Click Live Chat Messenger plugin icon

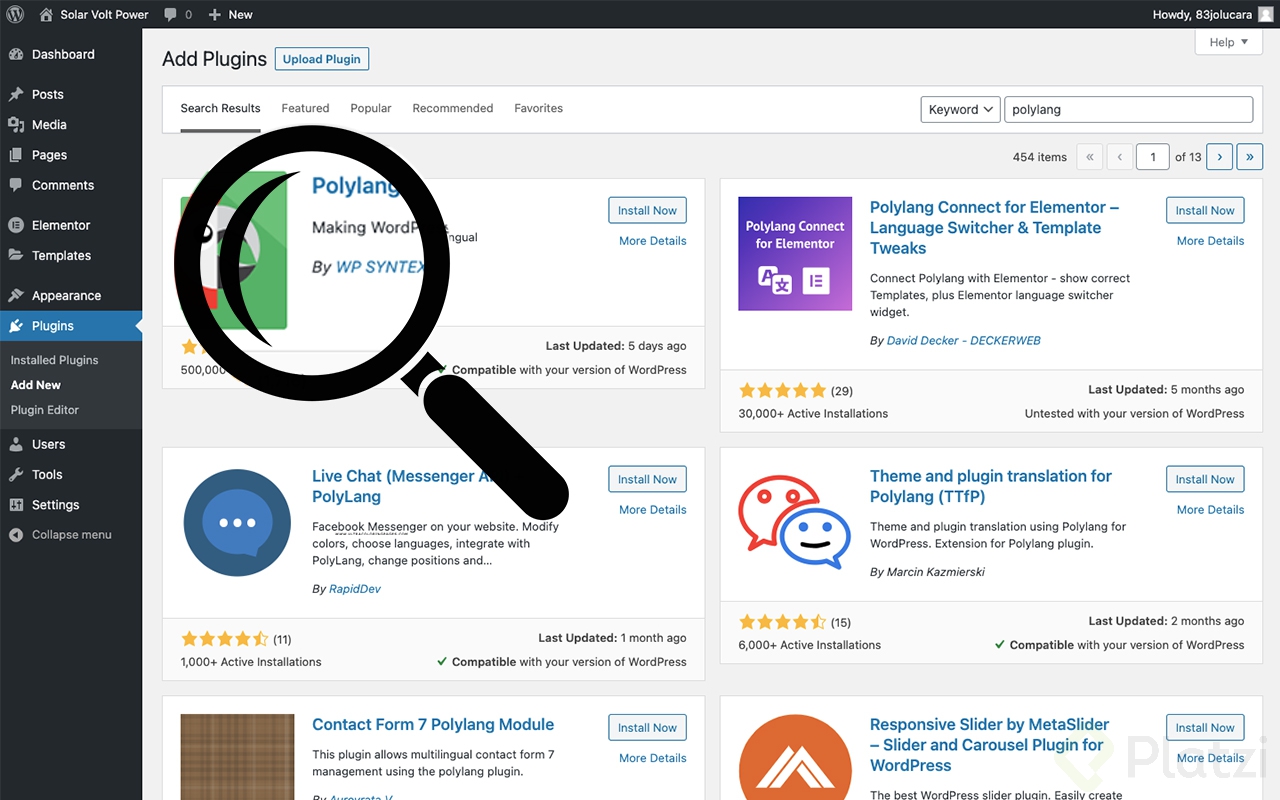(237, 523)
